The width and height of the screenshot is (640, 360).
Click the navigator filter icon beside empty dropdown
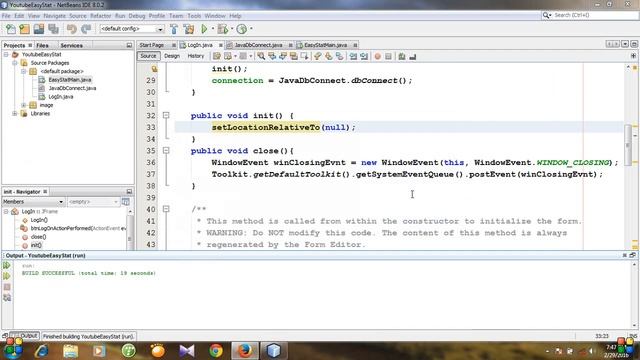click(x=126, y=202)
